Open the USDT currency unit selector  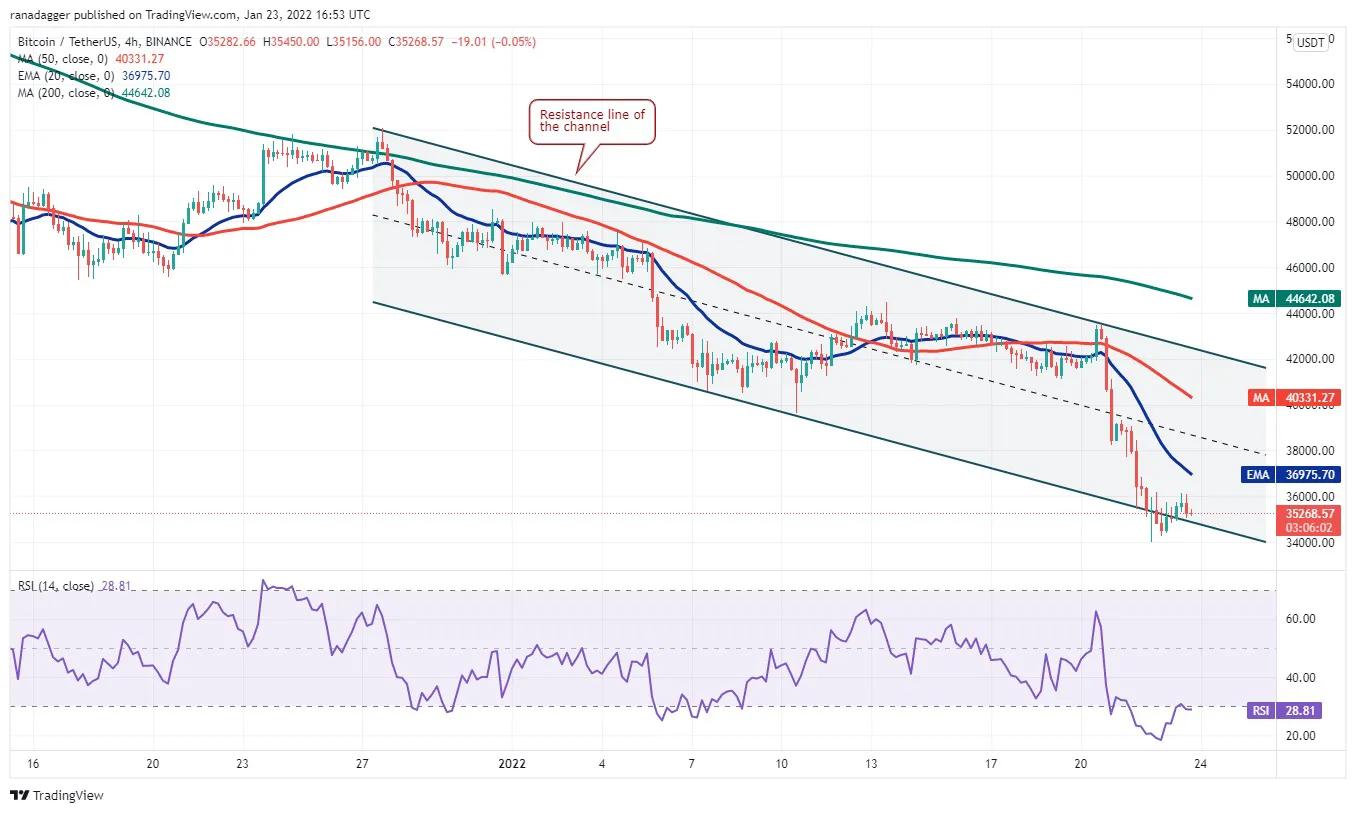pos(1310,42)
